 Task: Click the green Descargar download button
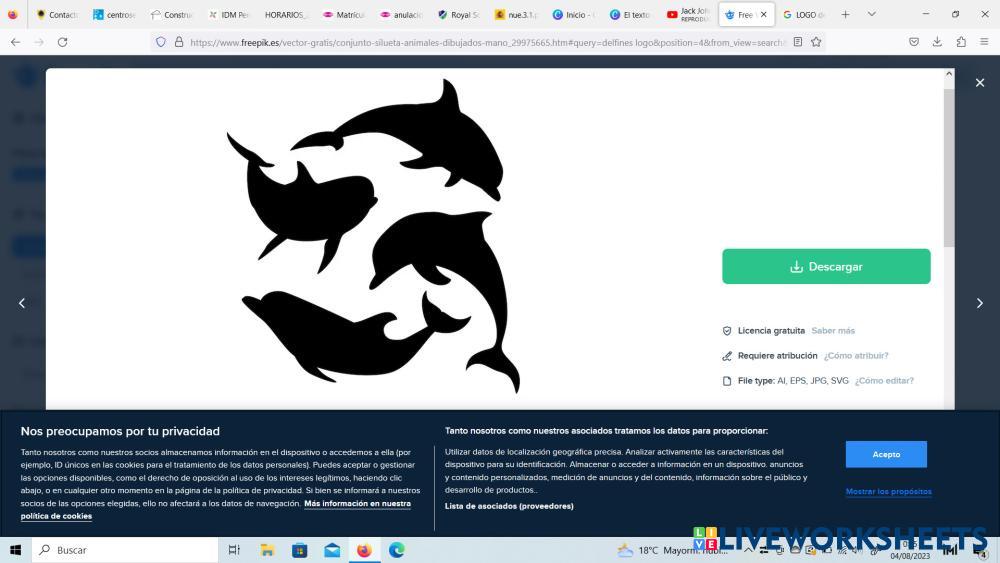click(826, 267)
